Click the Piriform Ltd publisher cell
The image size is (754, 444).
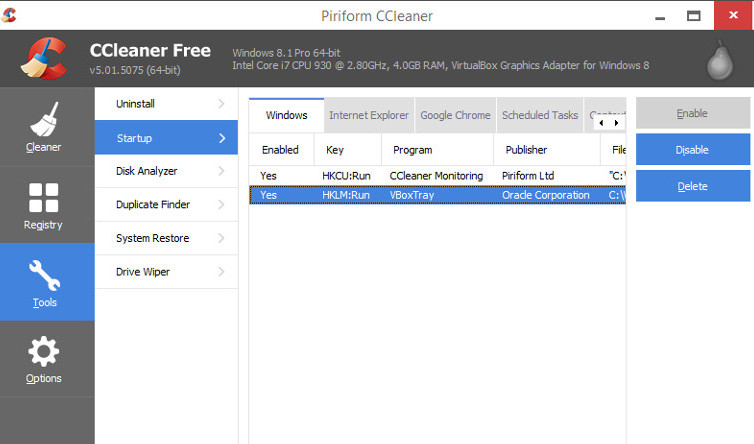pyautogui.click(x=528, y=176)
